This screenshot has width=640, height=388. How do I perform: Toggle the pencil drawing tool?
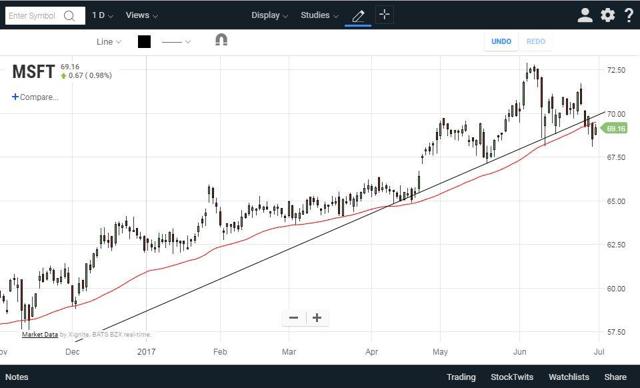click(358, 16)
